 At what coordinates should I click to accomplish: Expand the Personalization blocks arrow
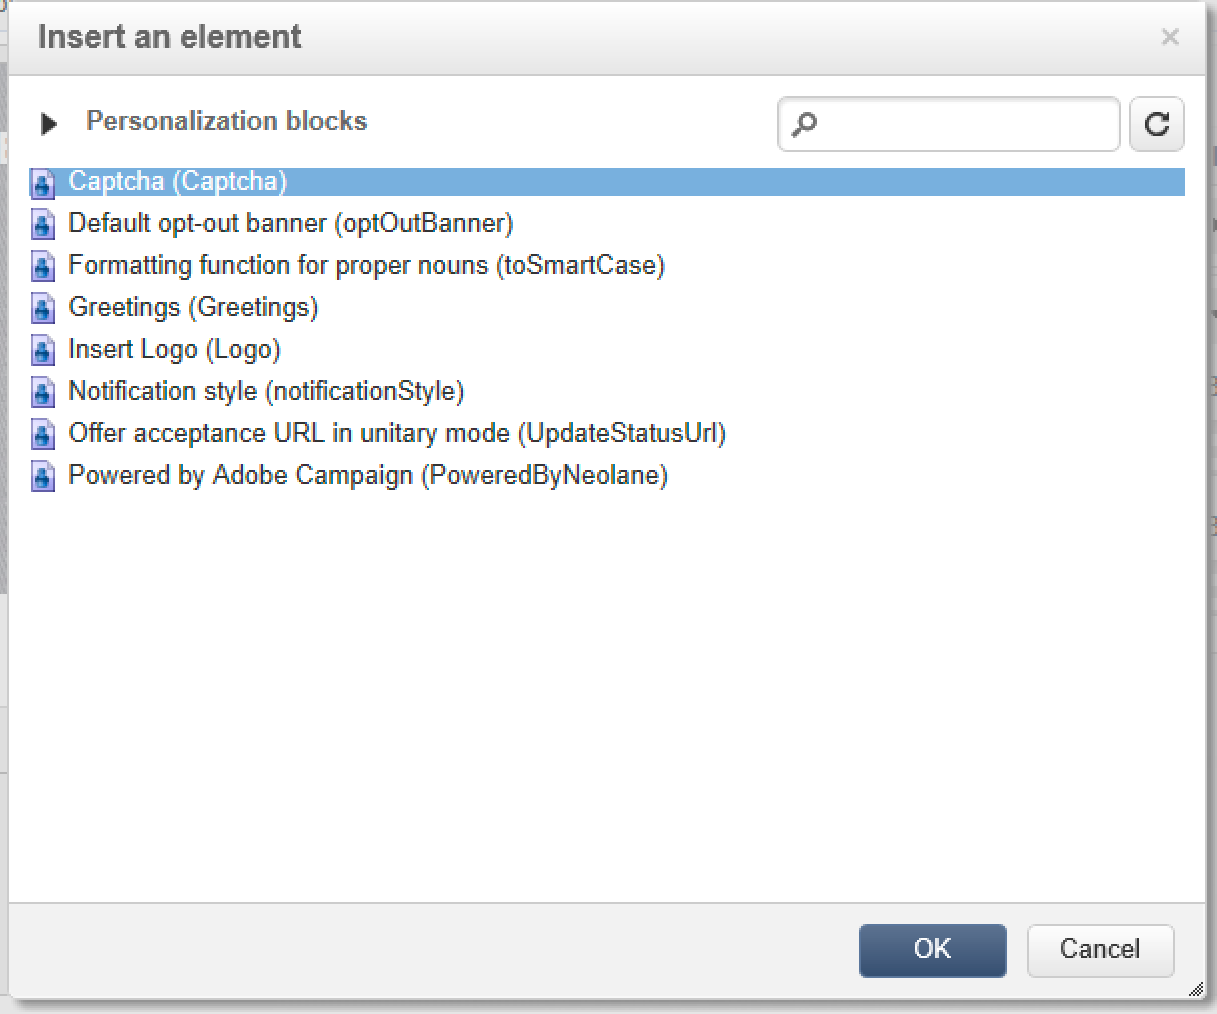(48, 124)
